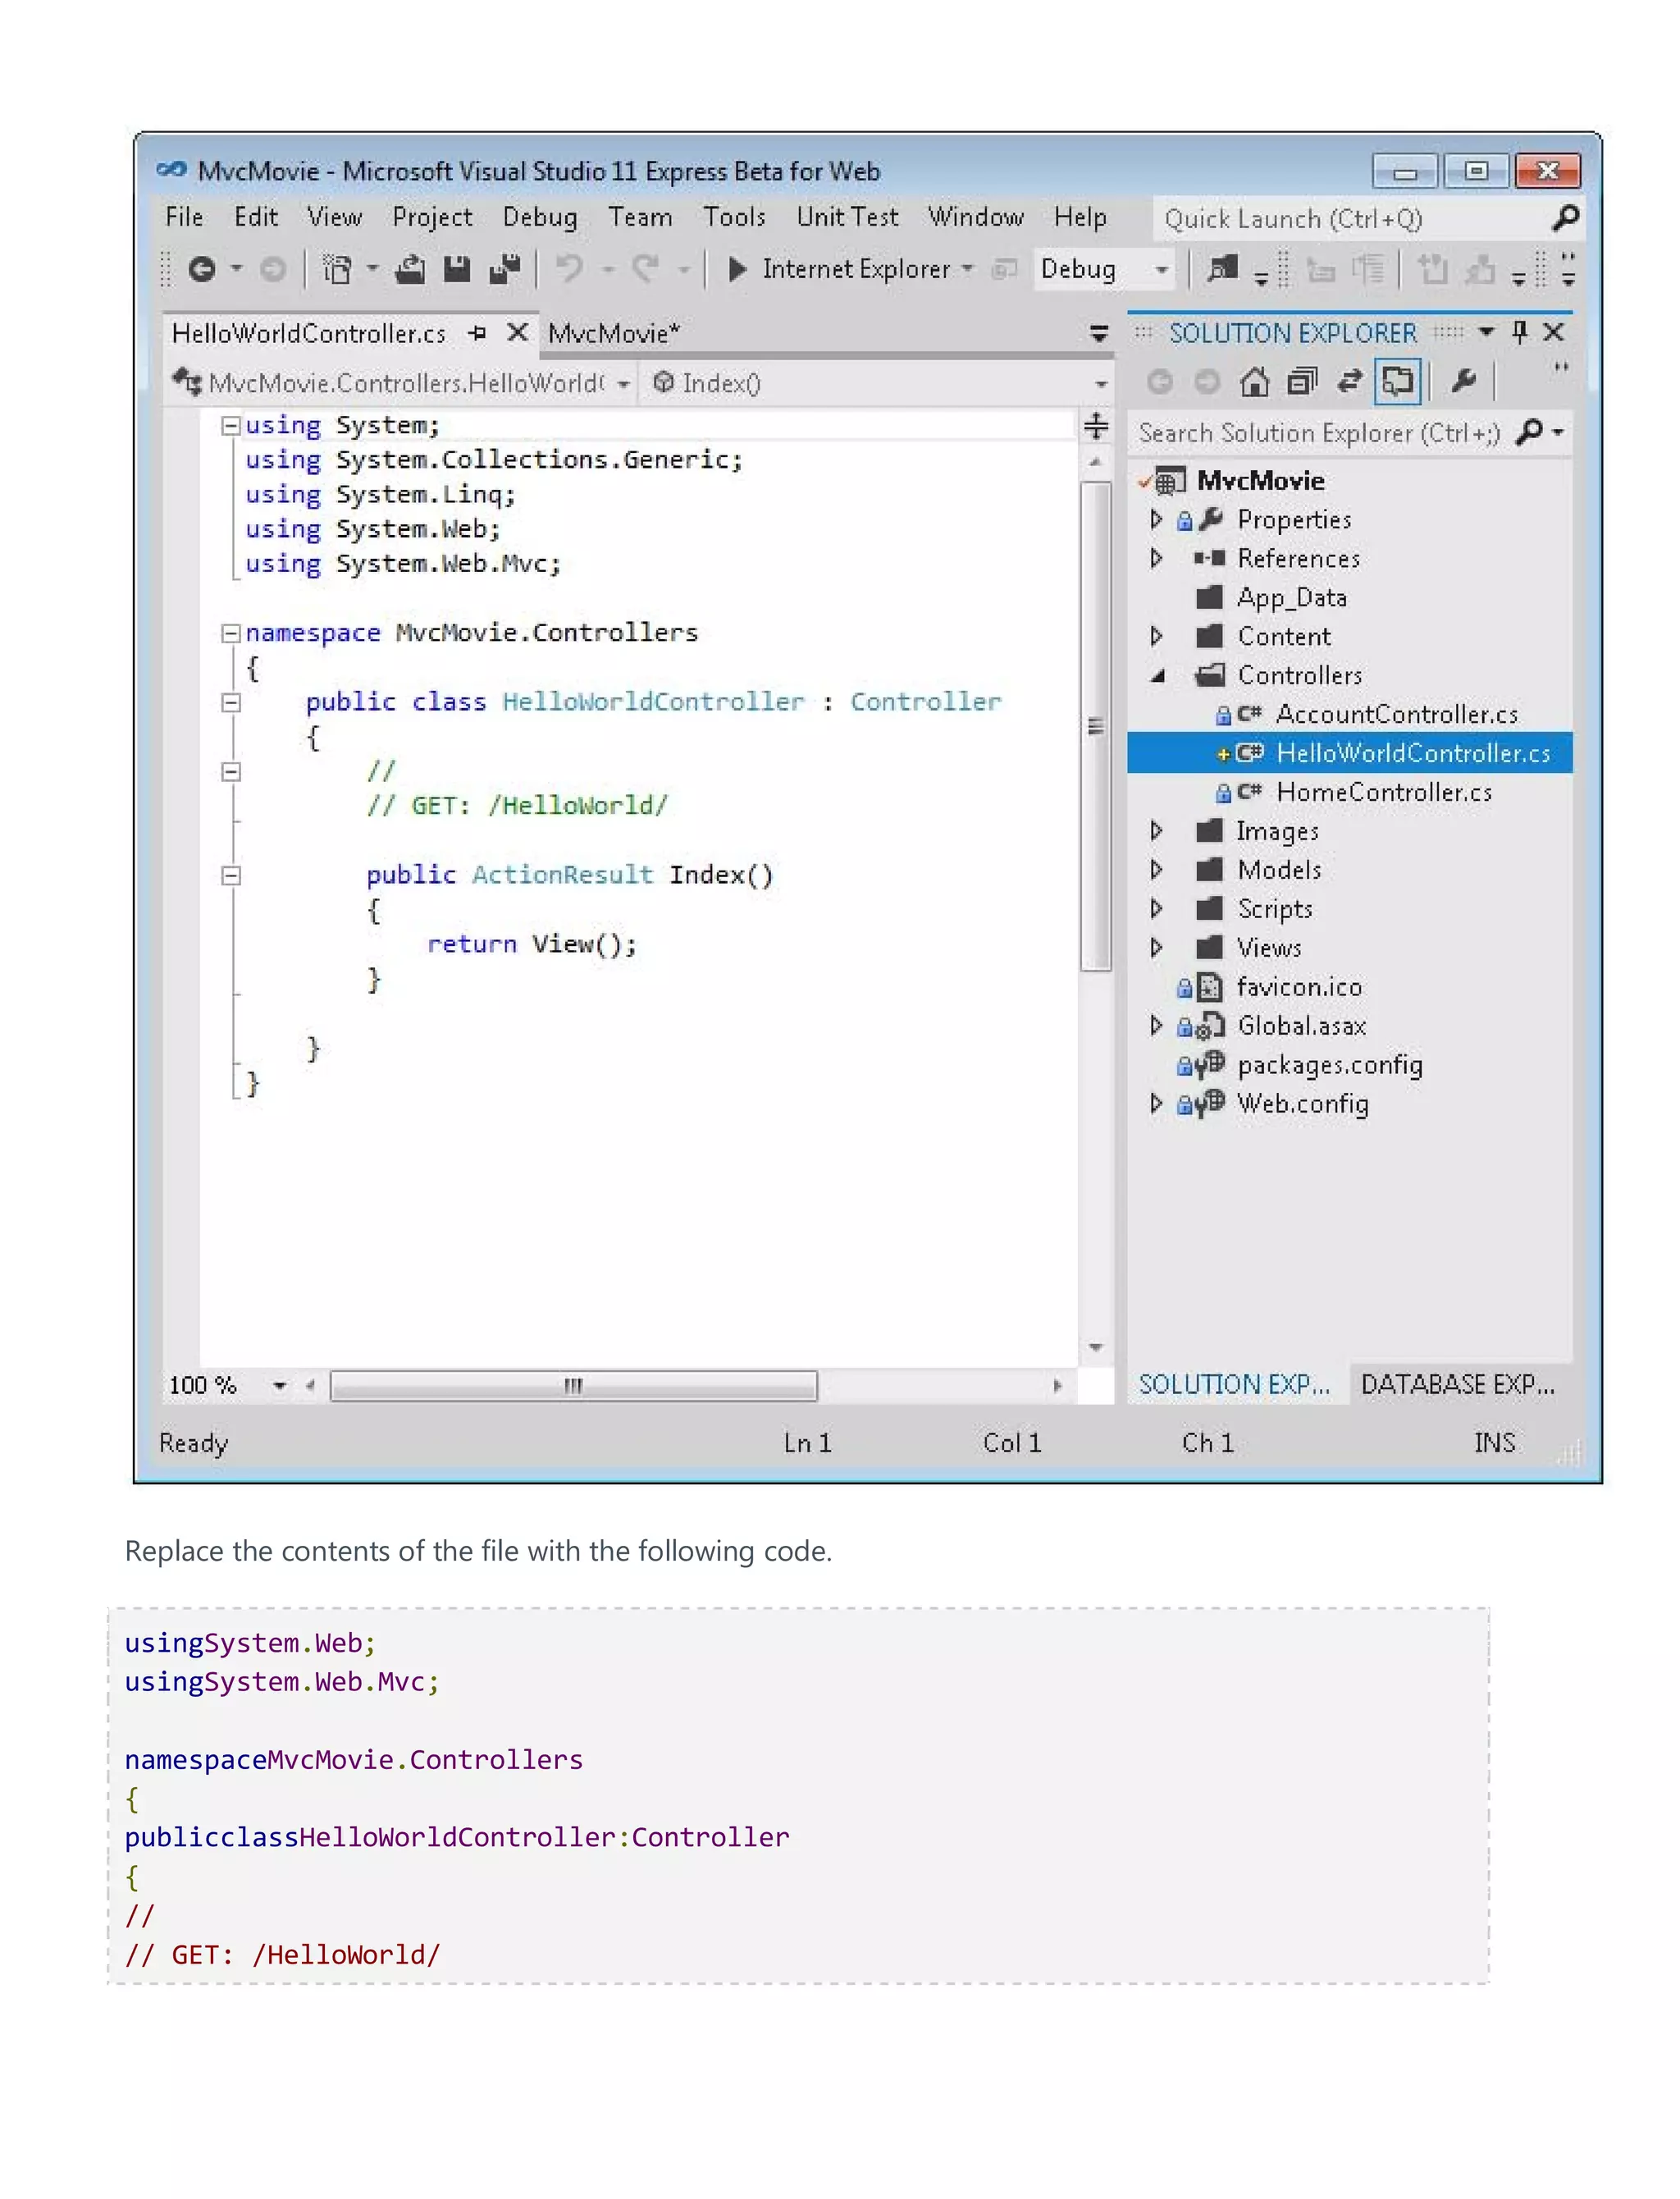Open the 100 % zoom dropdown
The width and height of the screenshot is (1680, 2199).
coord(280,1386)
